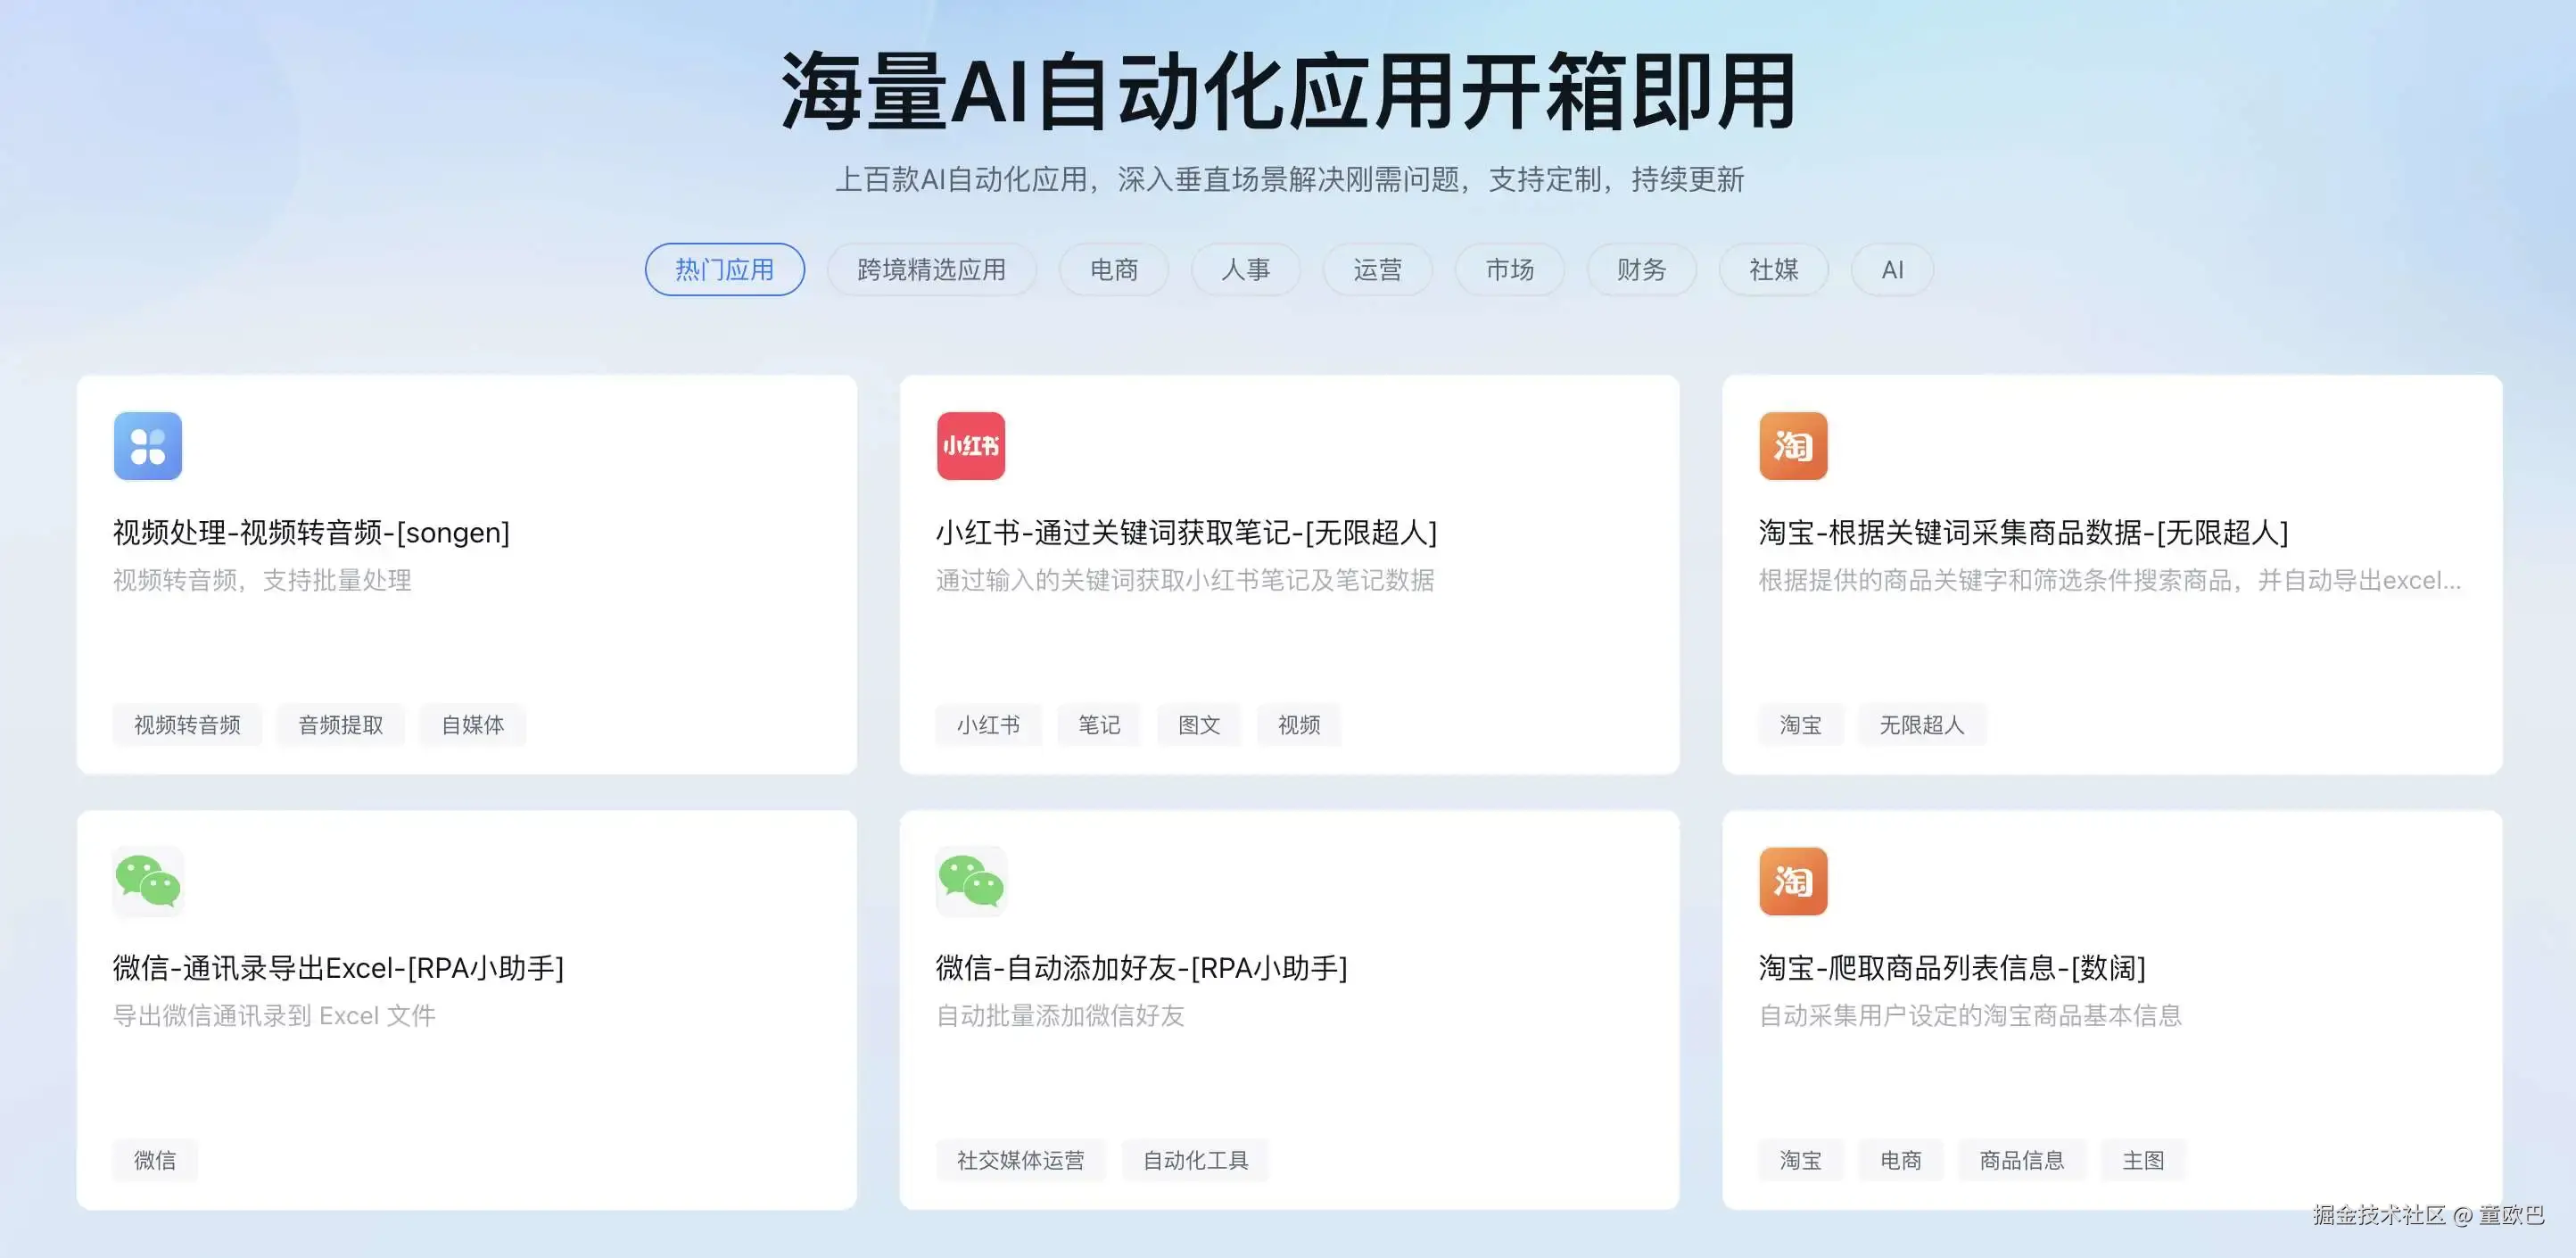Click the orange 淘 icon in the top card
The width and height of the screenshot is (2576, 1258).
tap(1793, 446)
